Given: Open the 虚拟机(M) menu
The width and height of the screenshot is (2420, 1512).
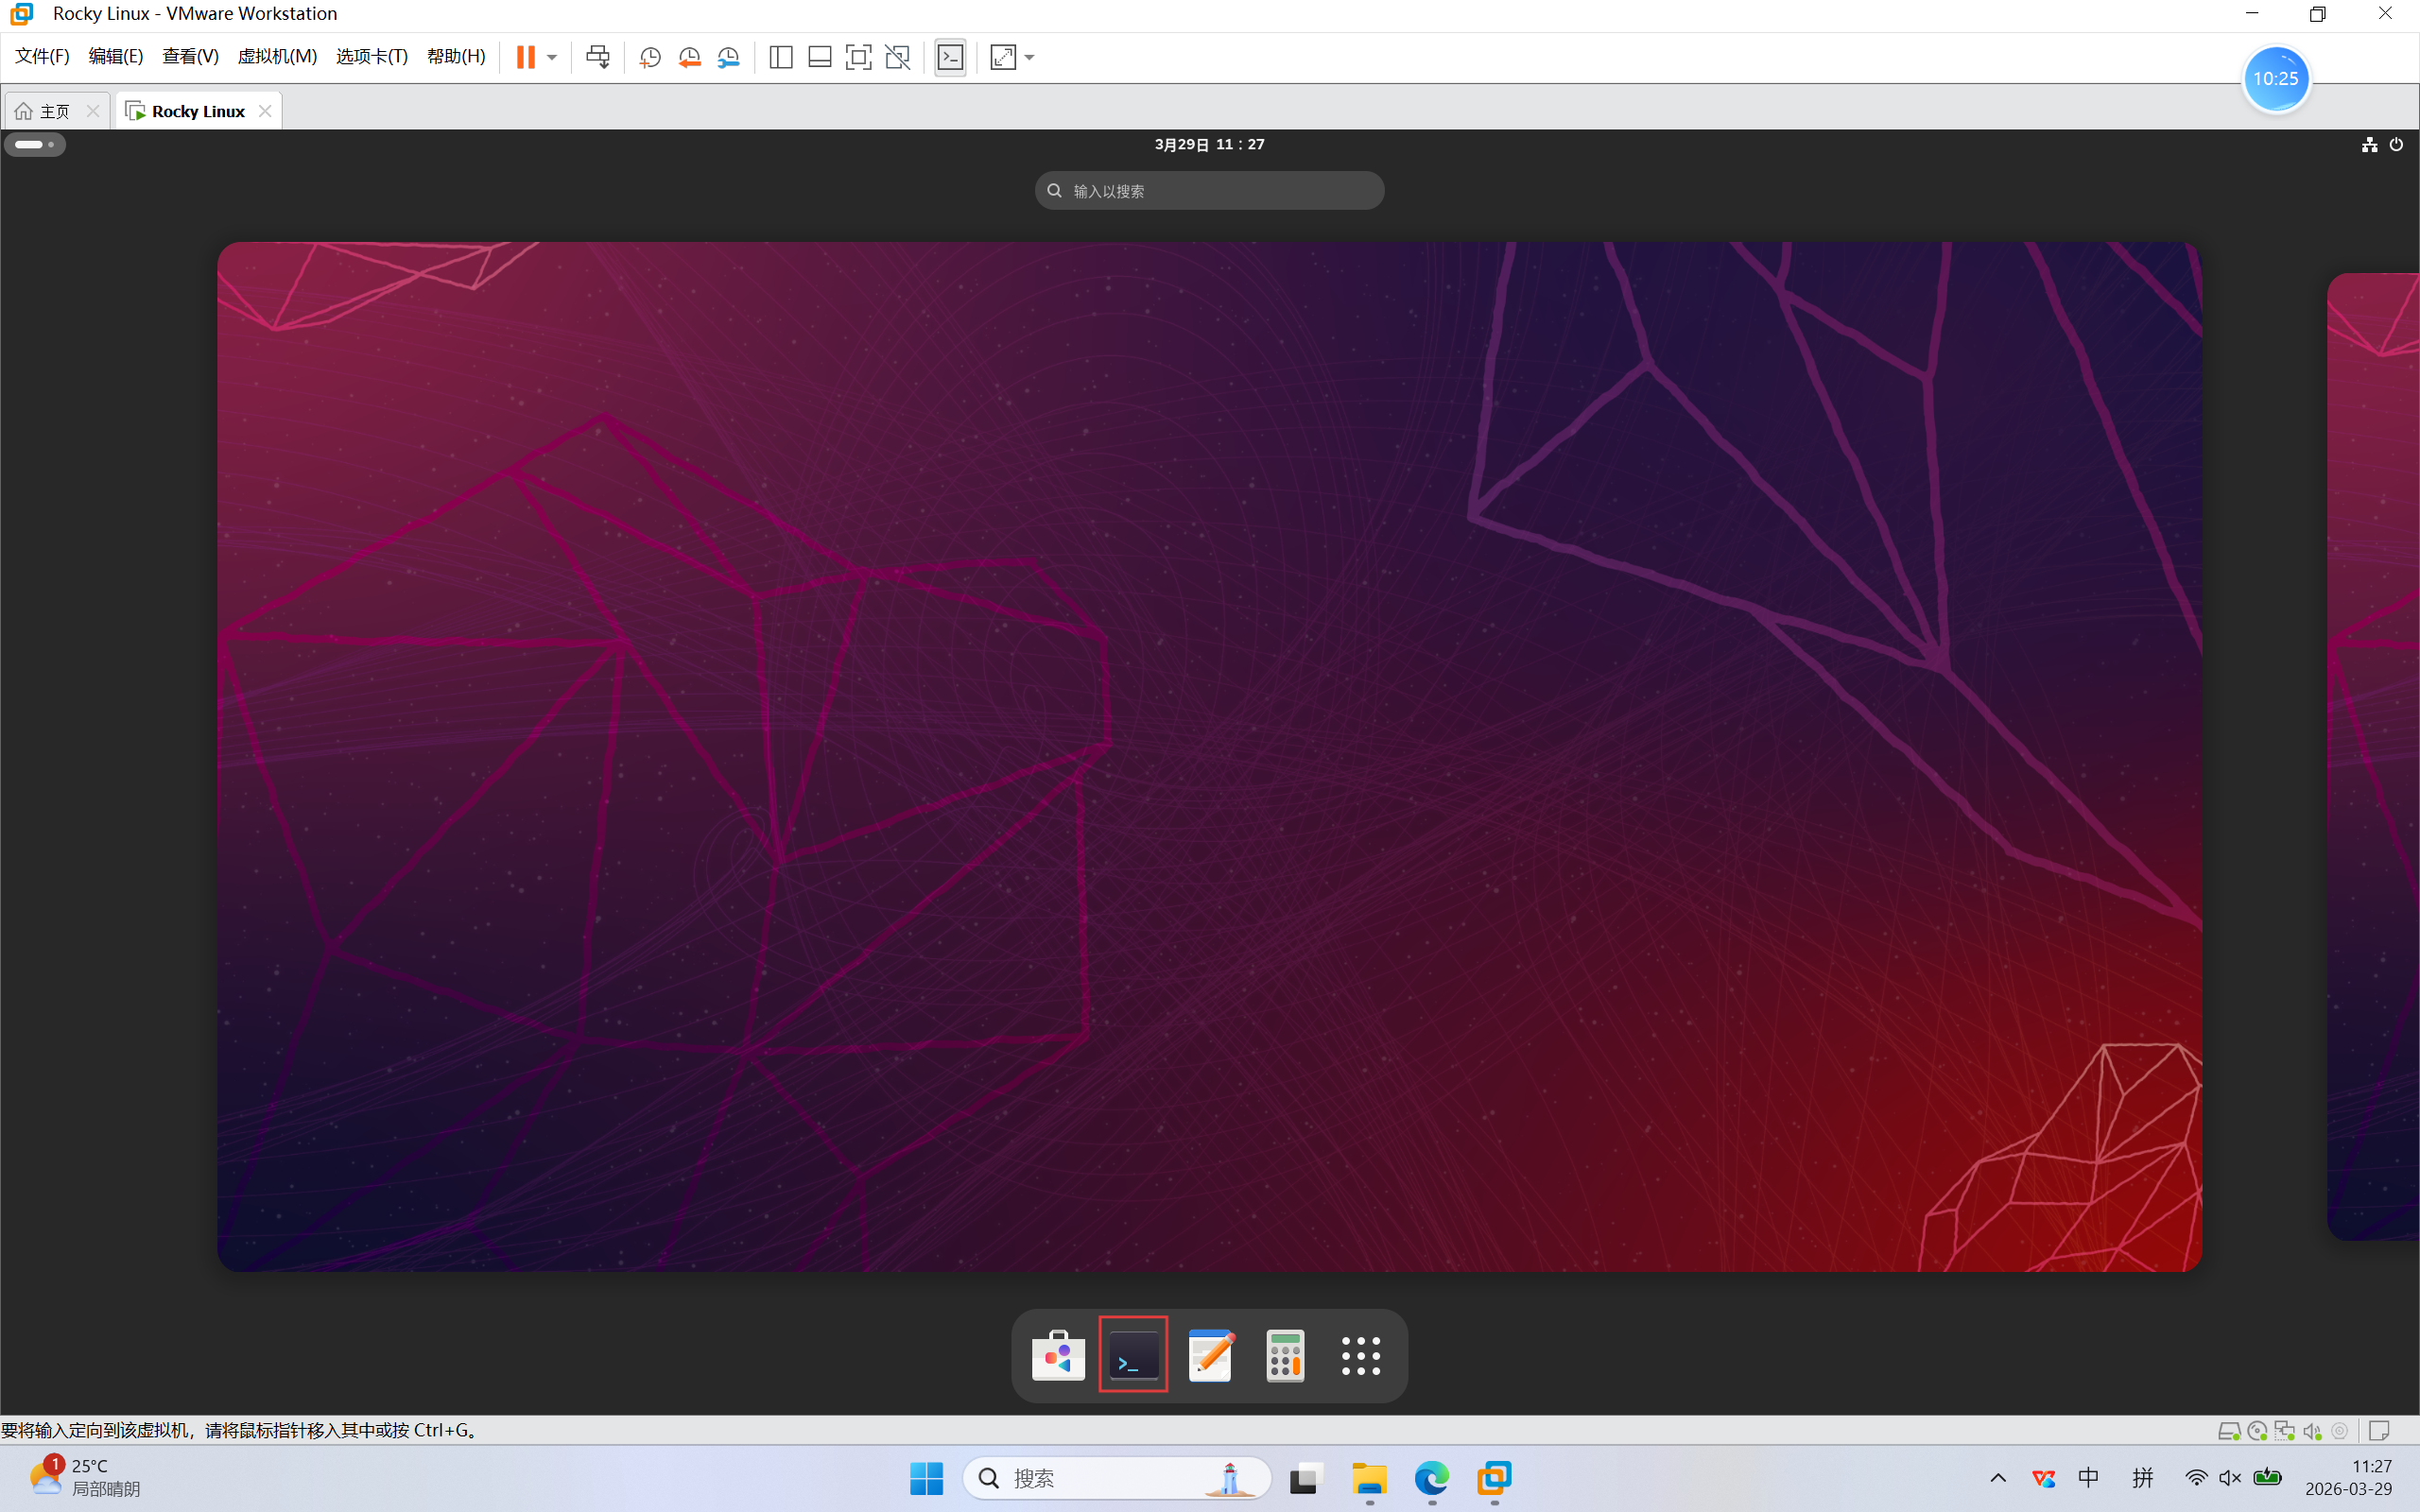Looking at the screenshot, I should pyautogui.click(x=277, y=56).
